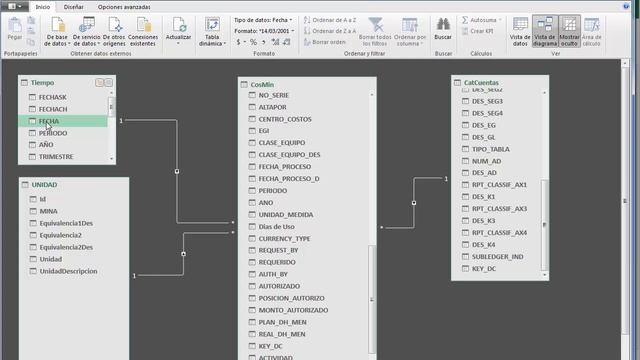Screen dimensions: 640x360
Task: Sort with Ordenar de Z a A
Action: [x=330, y=31]
